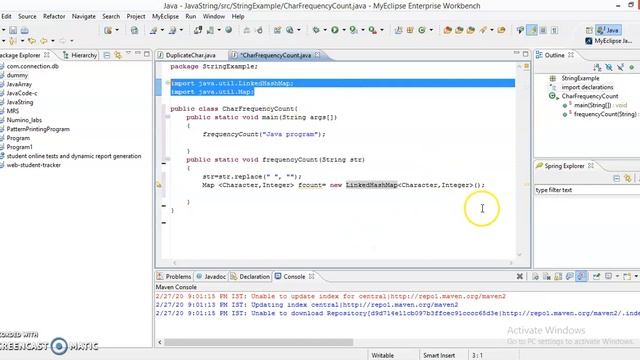Toggle Hide Static Members in Outline toolbar
This screenshot has height=360, width=640.
click(x=620, y=67)
